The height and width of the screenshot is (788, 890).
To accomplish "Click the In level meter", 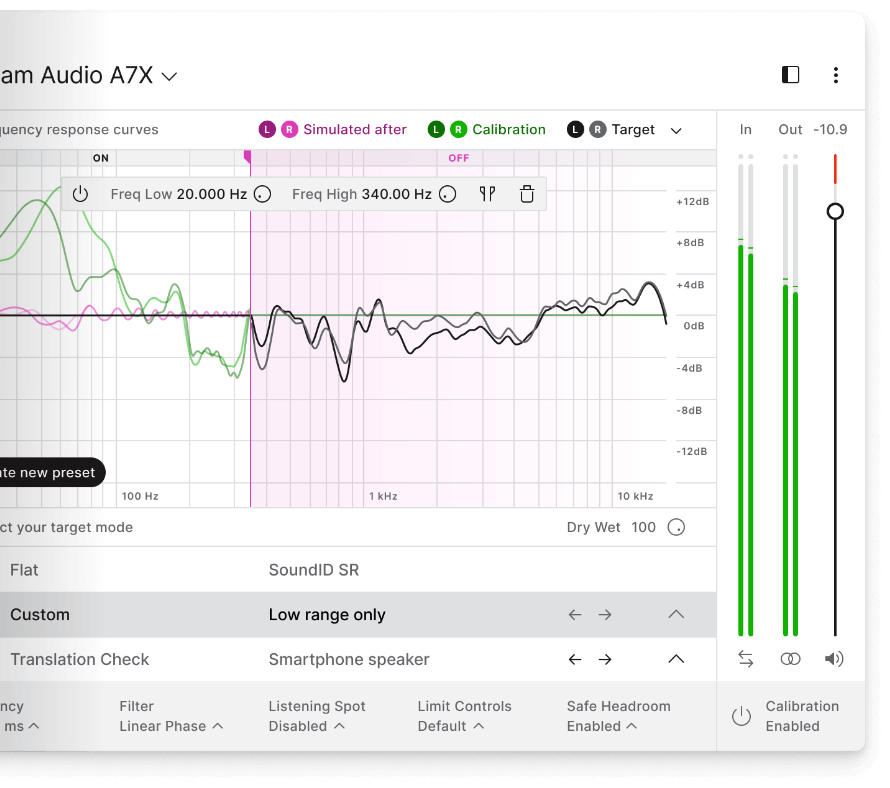I will pyautogui.click(x=746, y=395).
